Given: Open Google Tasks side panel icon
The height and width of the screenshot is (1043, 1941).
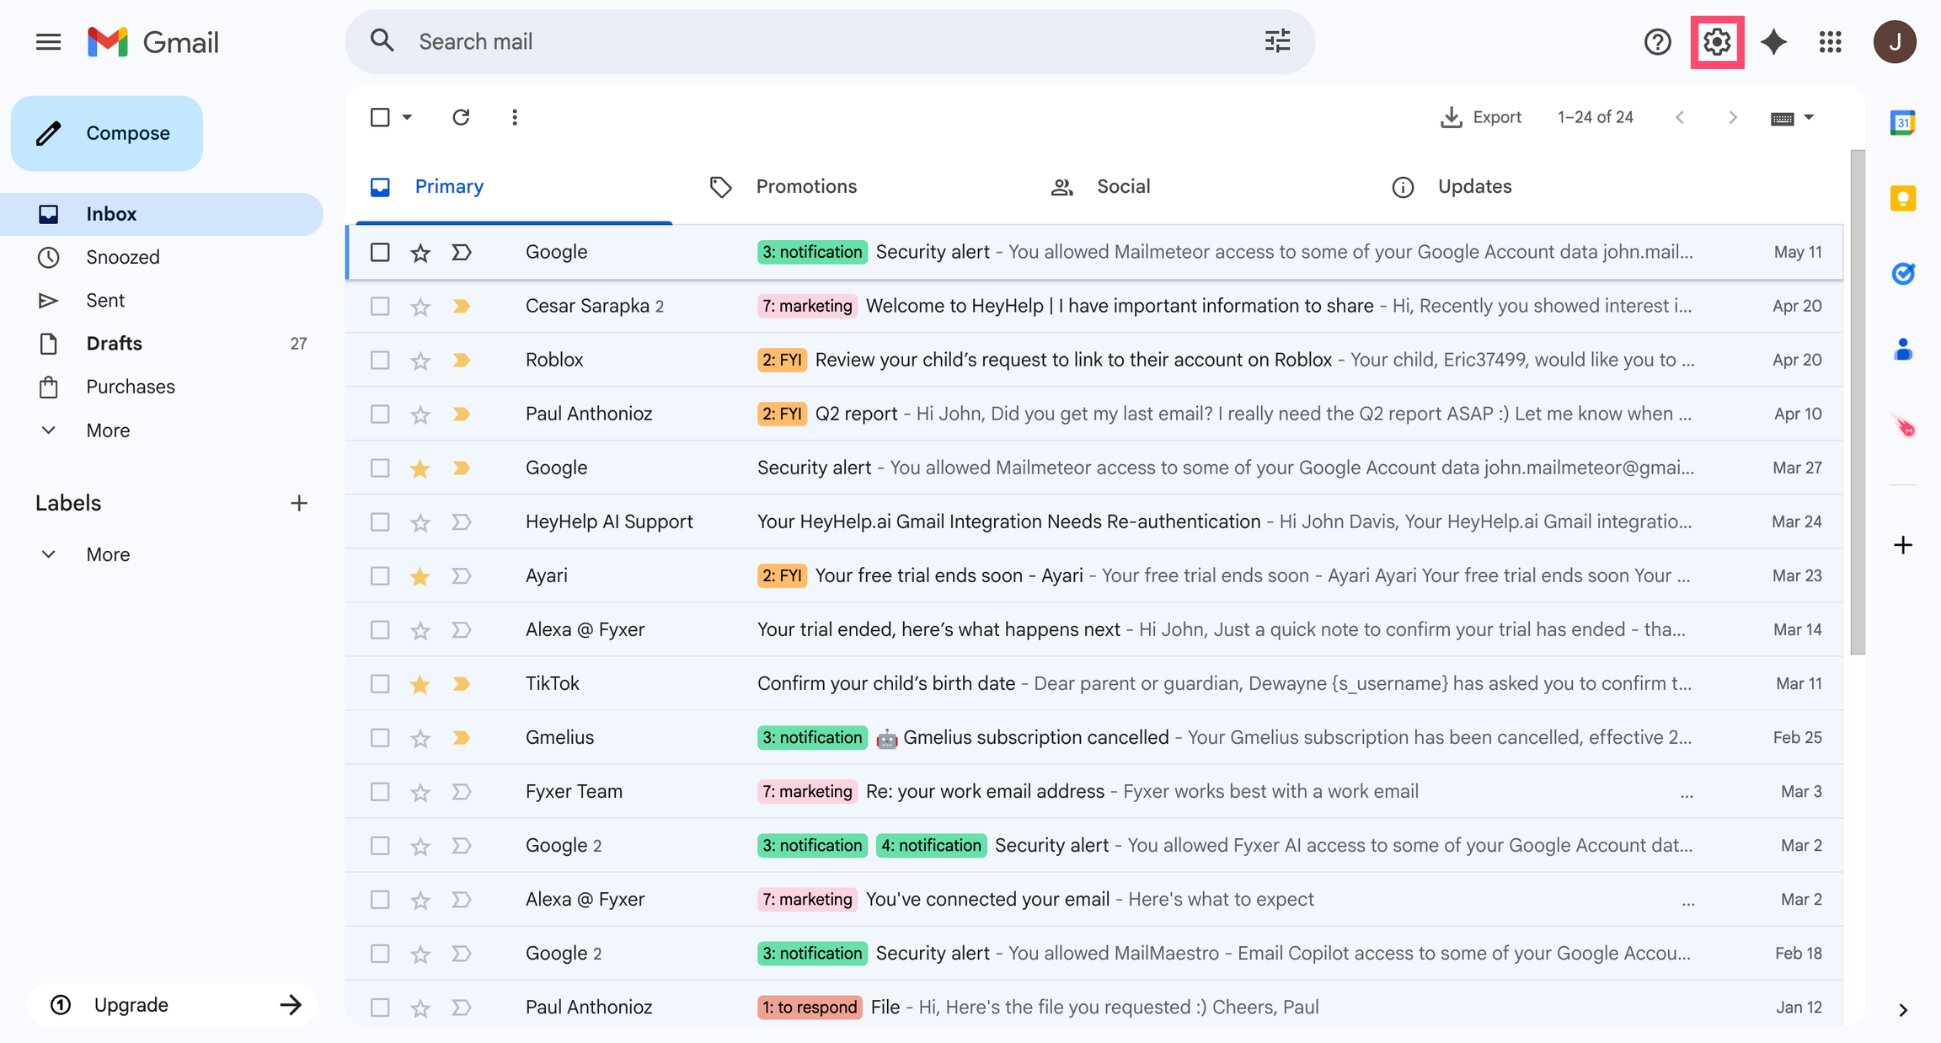Looking at the screenshot, I should 1902,273.
